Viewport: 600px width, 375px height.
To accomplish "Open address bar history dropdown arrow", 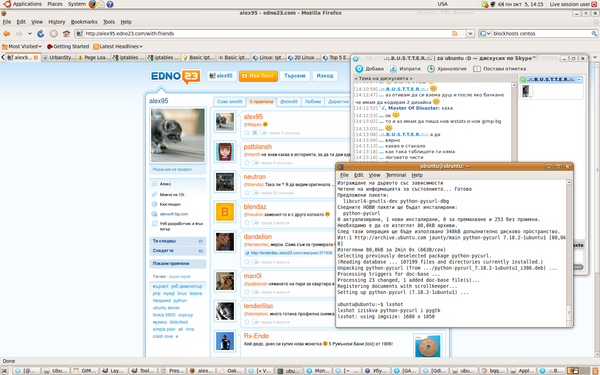I will click(x=471, y=34).
